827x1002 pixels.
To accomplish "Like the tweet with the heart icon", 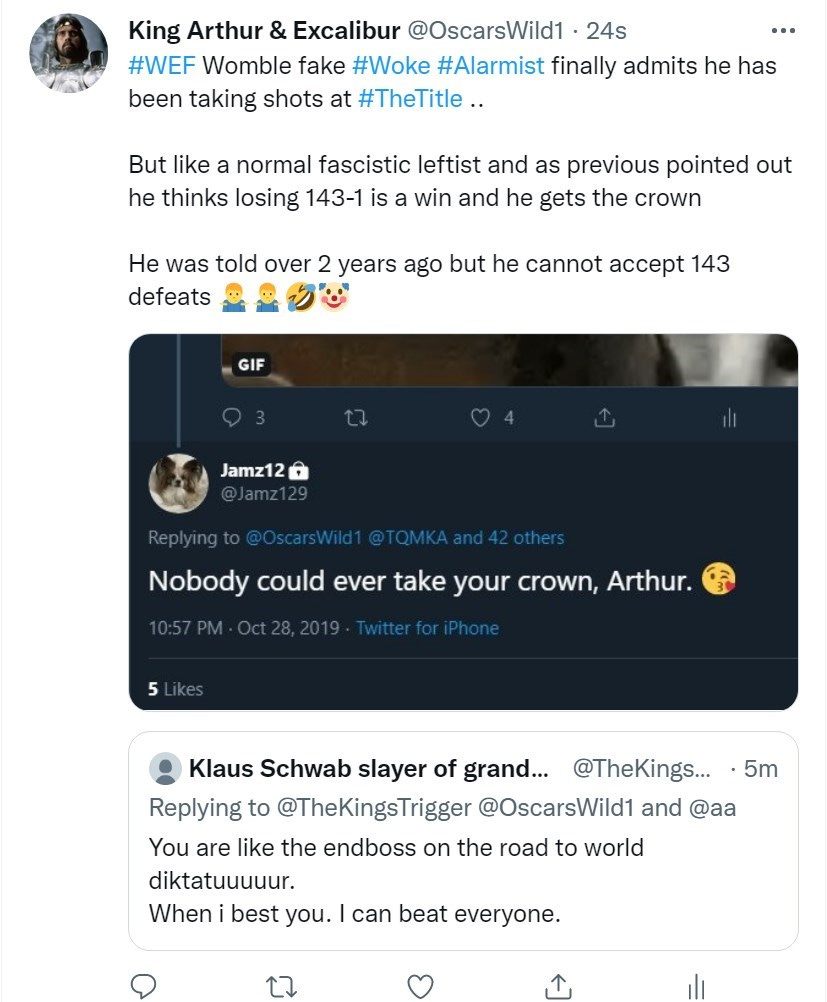I will 421,986.
